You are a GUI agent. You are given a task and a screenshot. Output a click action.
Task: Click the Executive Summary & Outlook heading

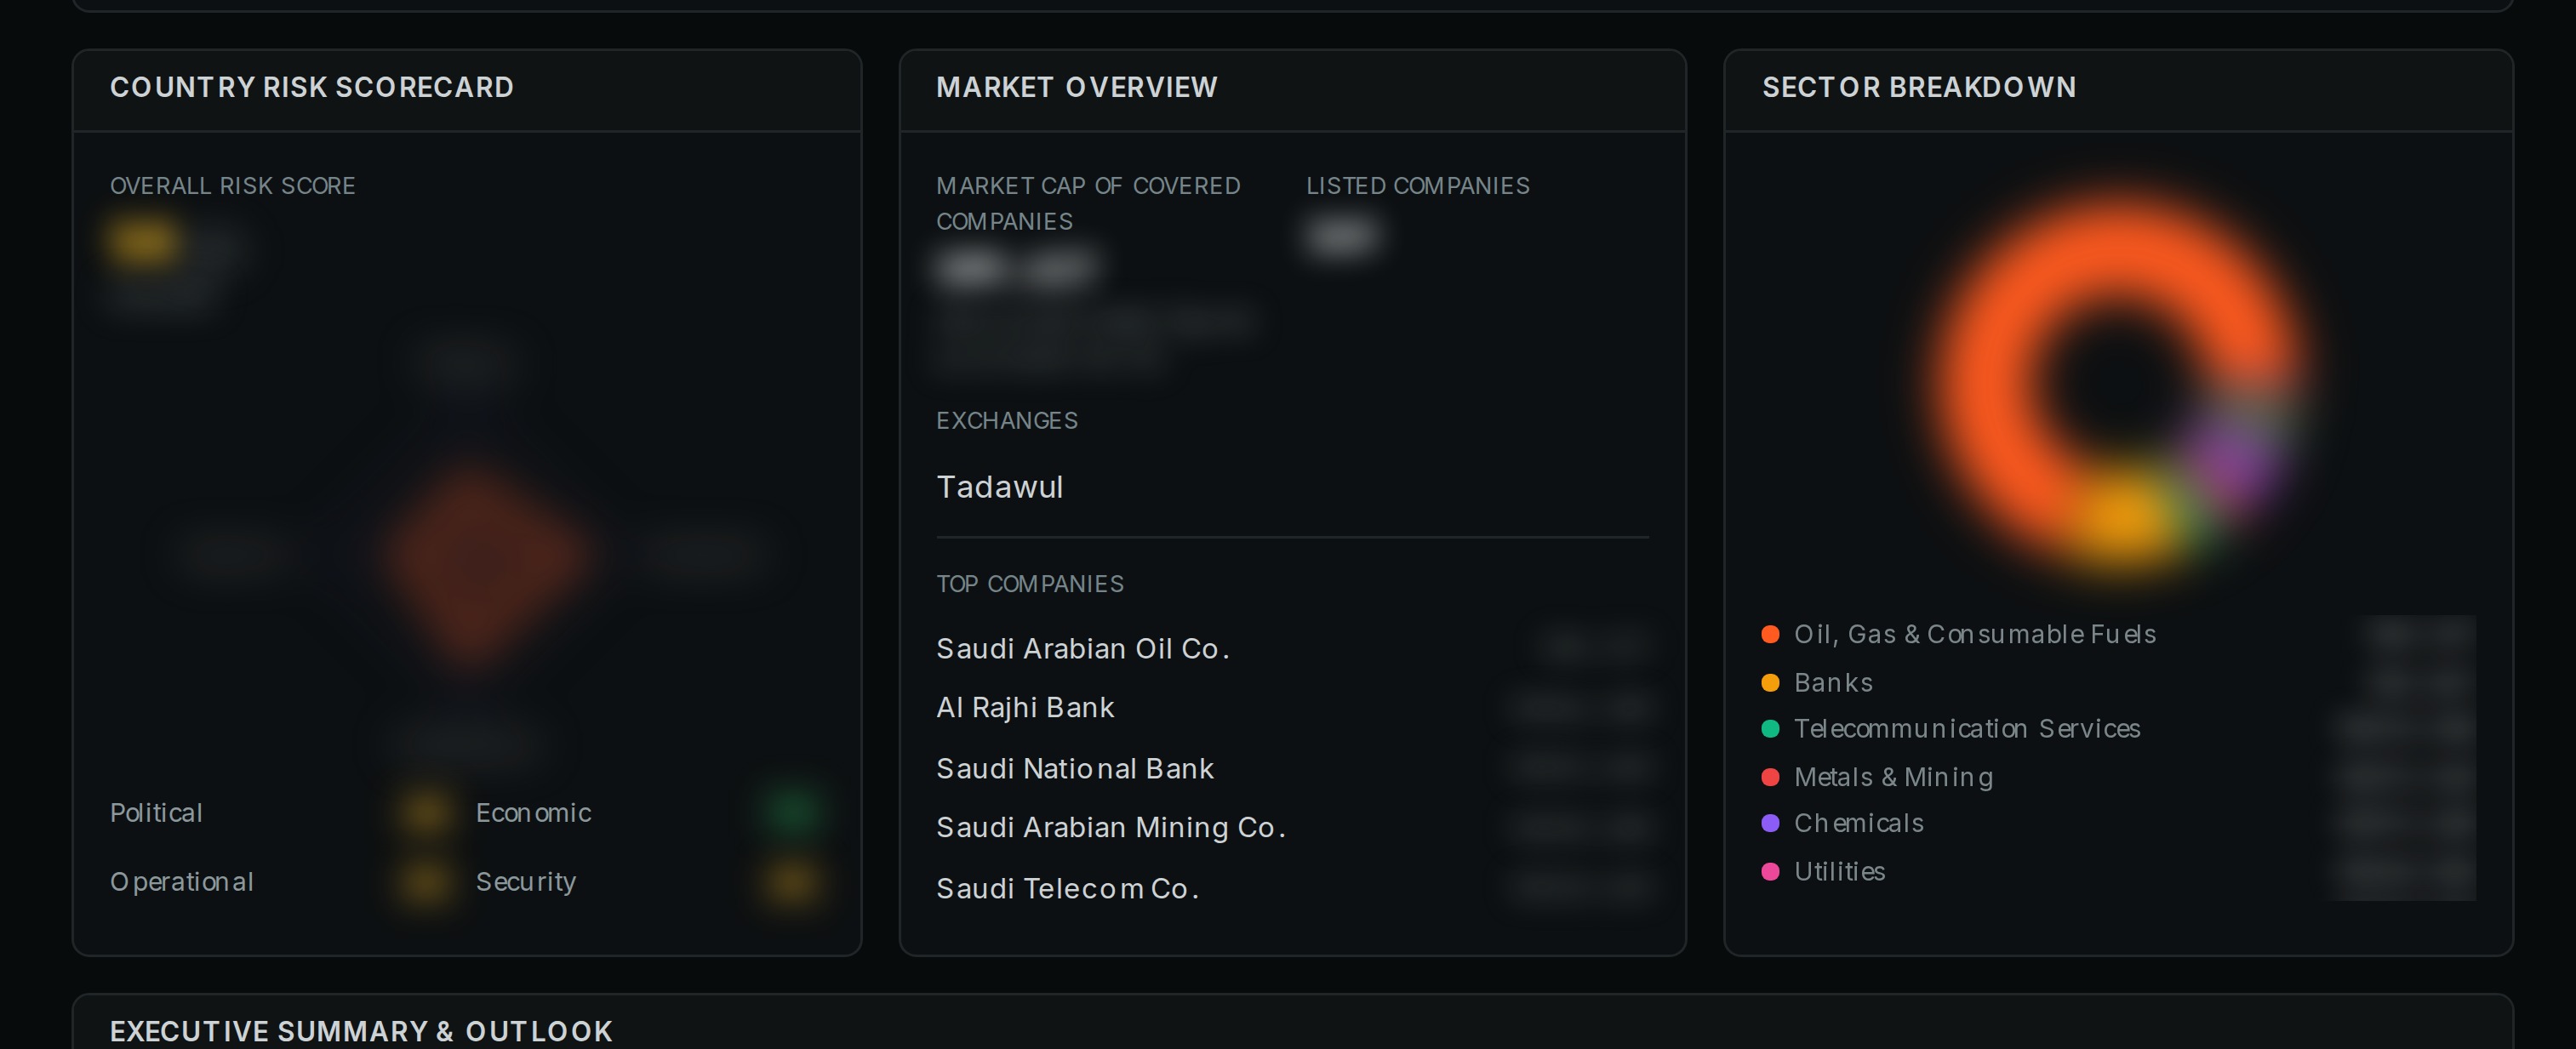(361, 1031)
